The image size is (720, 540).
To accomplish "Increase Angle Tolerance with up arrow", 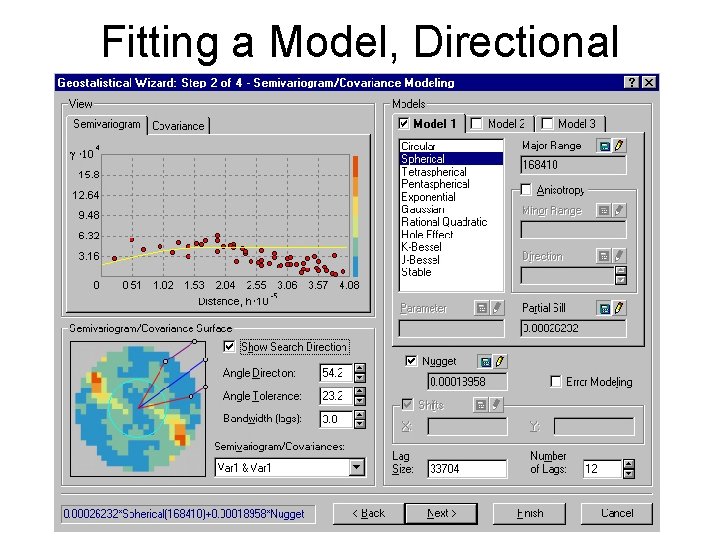I will 360,391.
